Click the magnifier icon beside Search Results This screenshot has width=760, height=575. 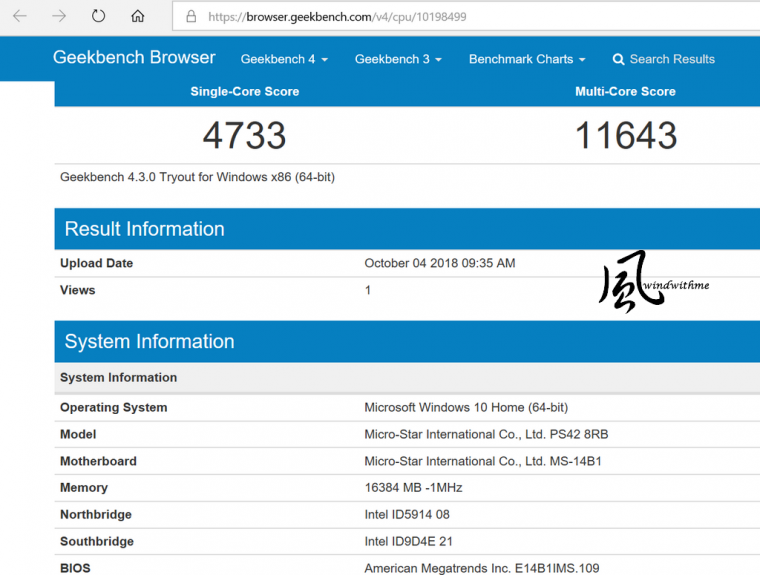click(618, 59)
